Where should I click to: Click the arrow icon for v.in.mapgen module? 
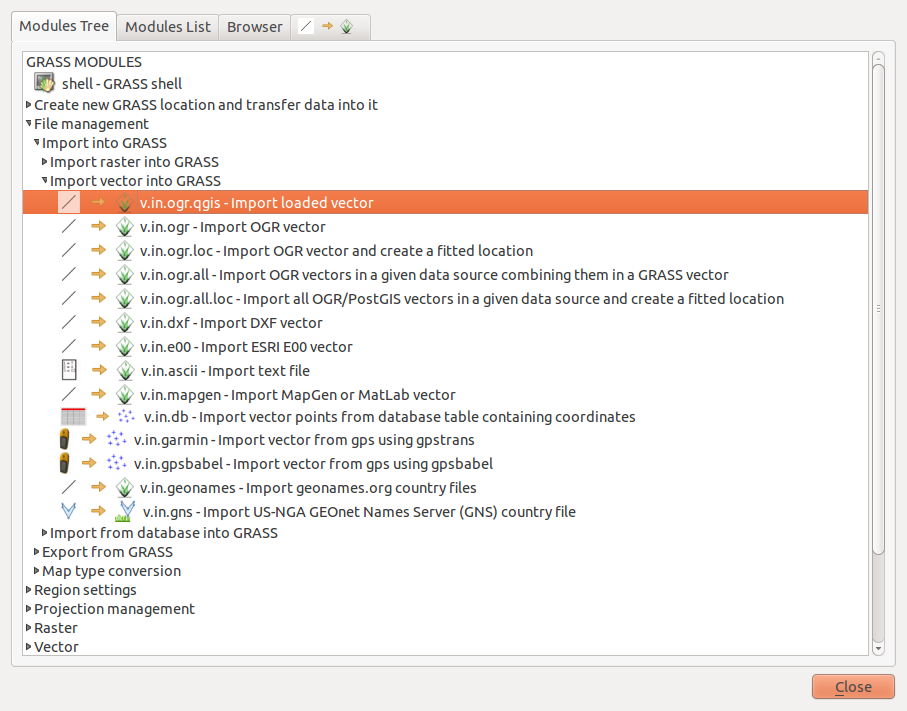tap(98, 395)
